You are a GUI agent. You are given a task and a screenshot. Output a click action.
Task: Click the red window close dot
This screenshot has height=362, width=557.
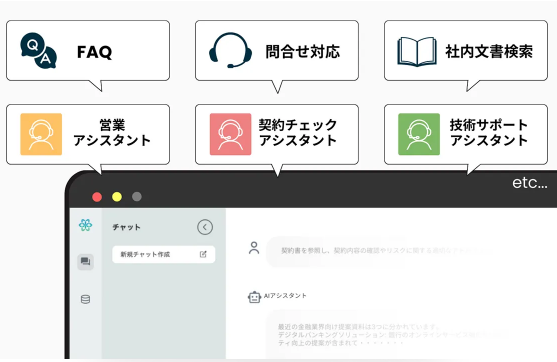pos(97,197)
